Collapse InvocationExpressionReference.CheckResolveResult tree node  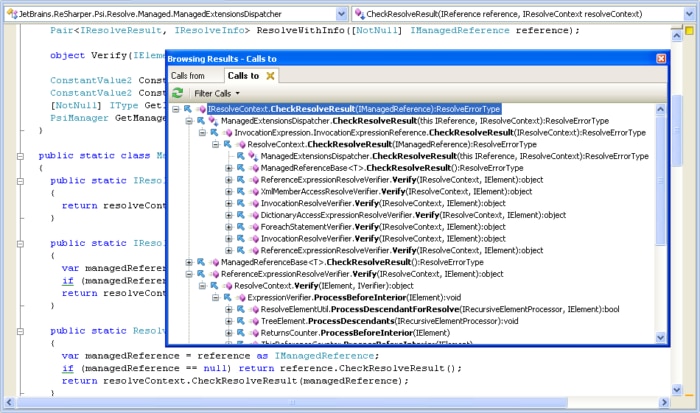point(202,132)
